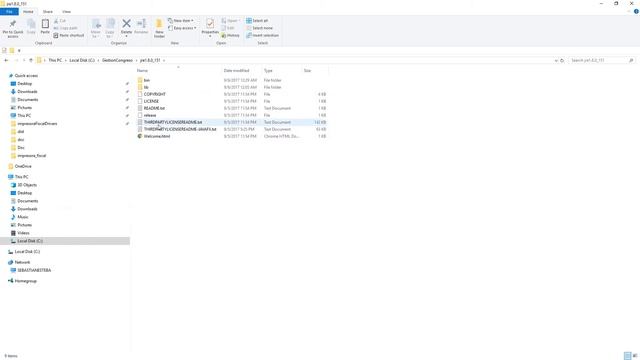The width and height of the screenshot is (640, 360).
Task: Click the Music icon in navigation pane
Action: [13, 217]
